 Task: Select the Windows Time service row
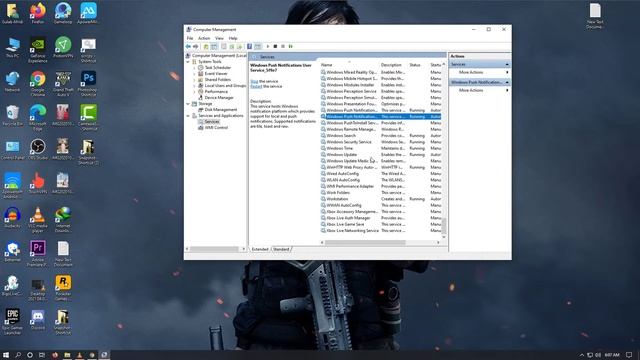[x=380, y=148]
